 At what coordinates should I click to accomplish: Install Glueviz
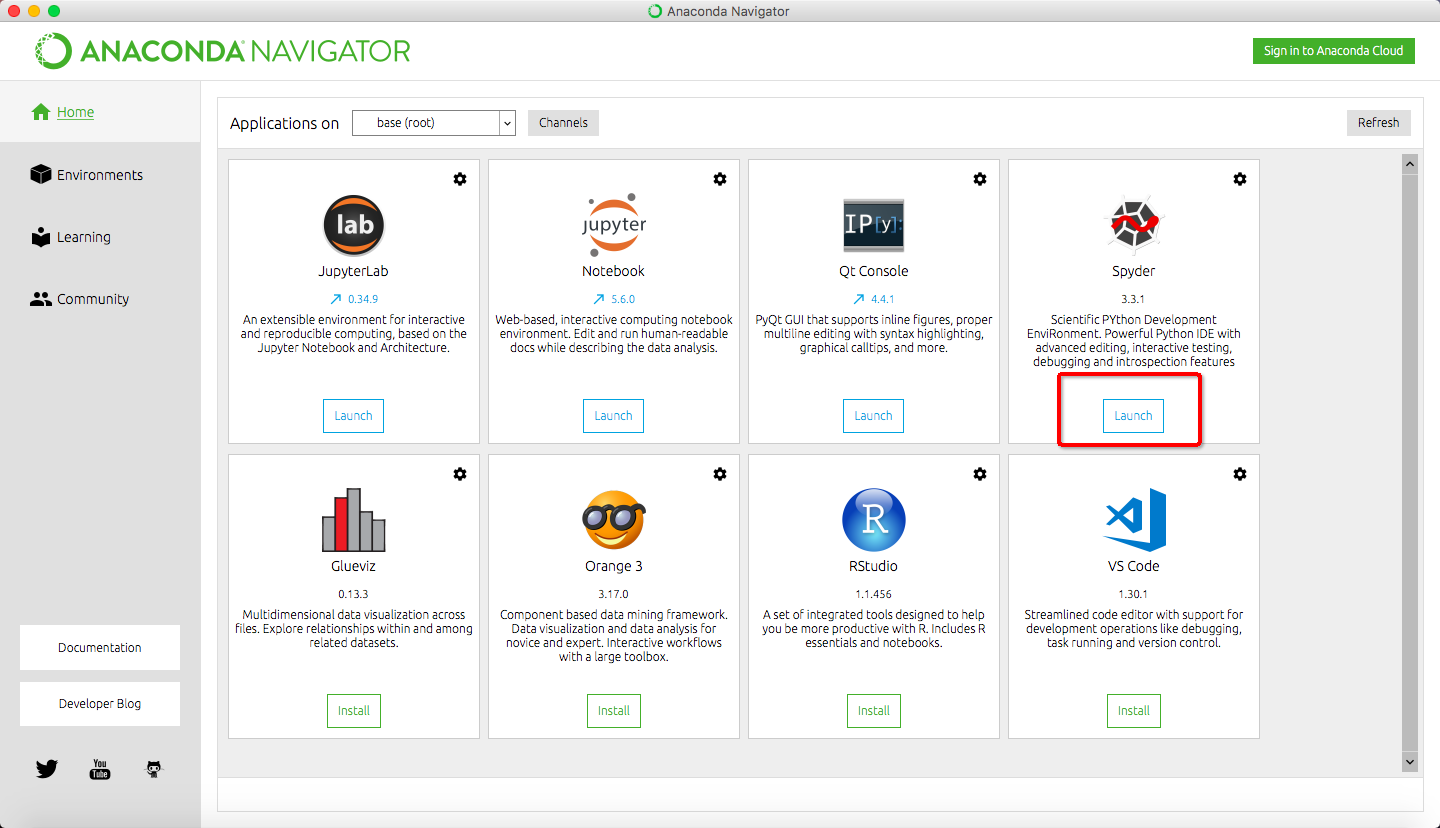click(354, 711)
